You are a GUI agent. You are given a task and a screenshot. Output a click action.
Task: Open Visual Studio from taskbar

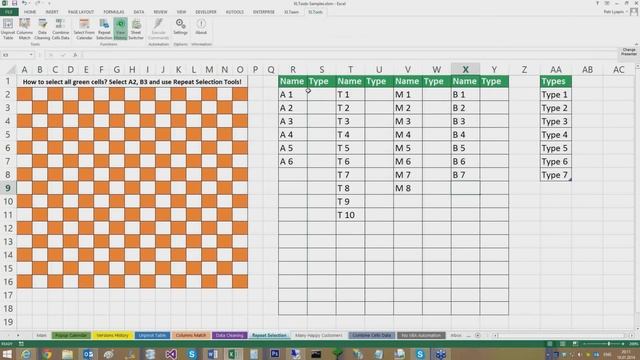click(x=171, y=354)
